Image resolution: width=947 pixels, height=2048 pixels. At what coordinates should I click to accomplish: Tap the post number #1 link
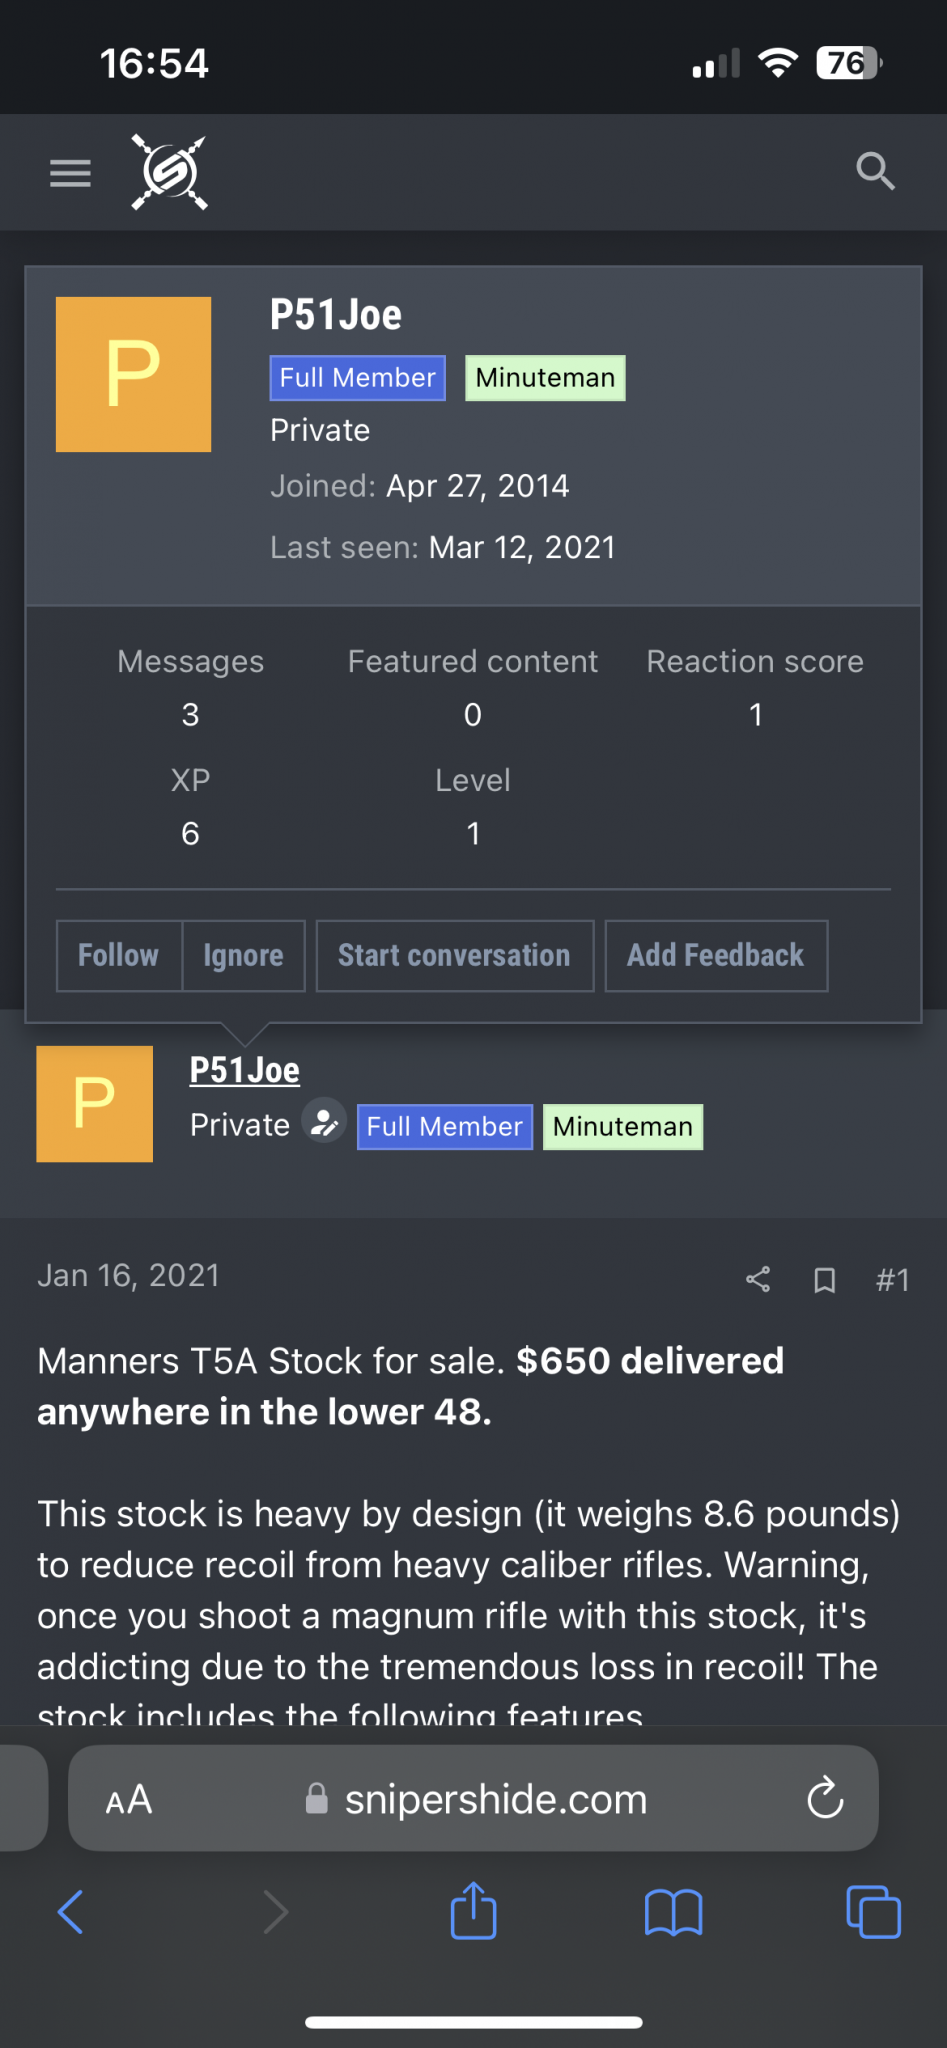coord(892,1280)
